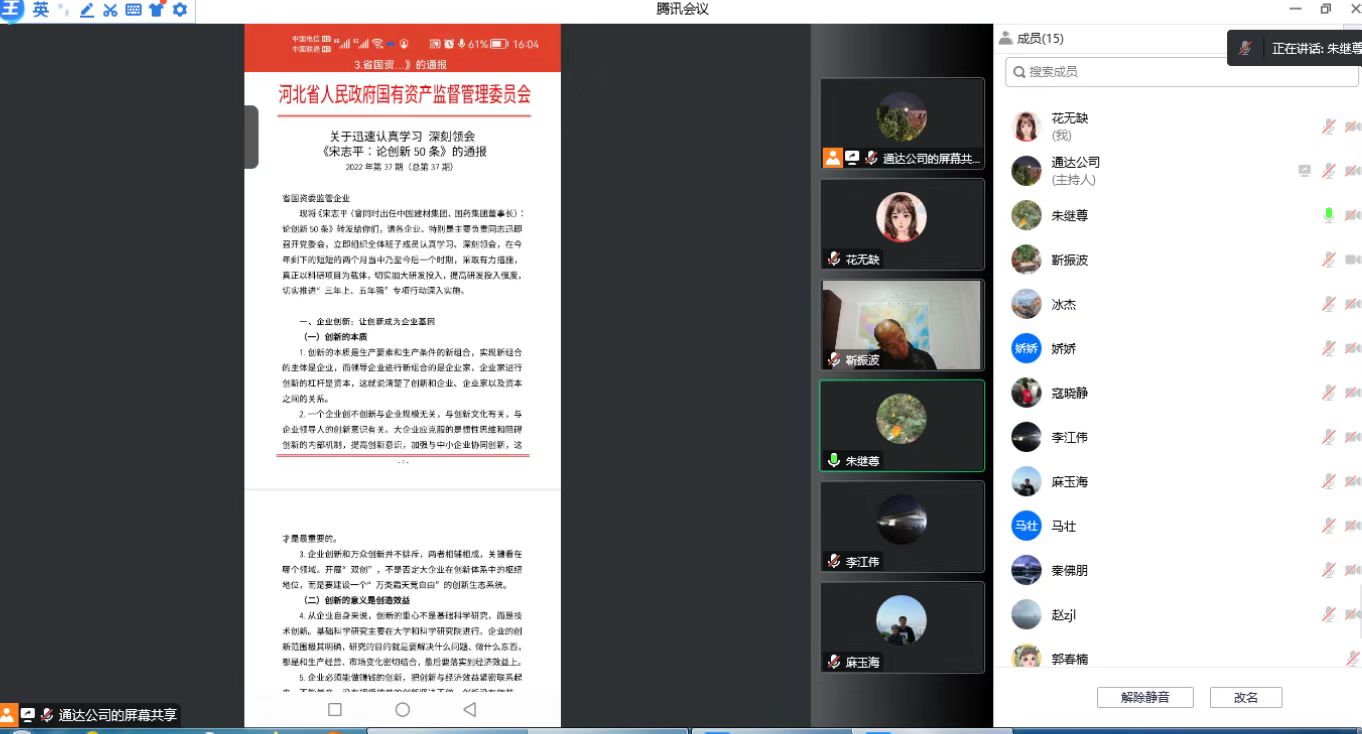Click the name 寇晓静 in the member list
1362x734 pixels.
[x=1069, y=393]
